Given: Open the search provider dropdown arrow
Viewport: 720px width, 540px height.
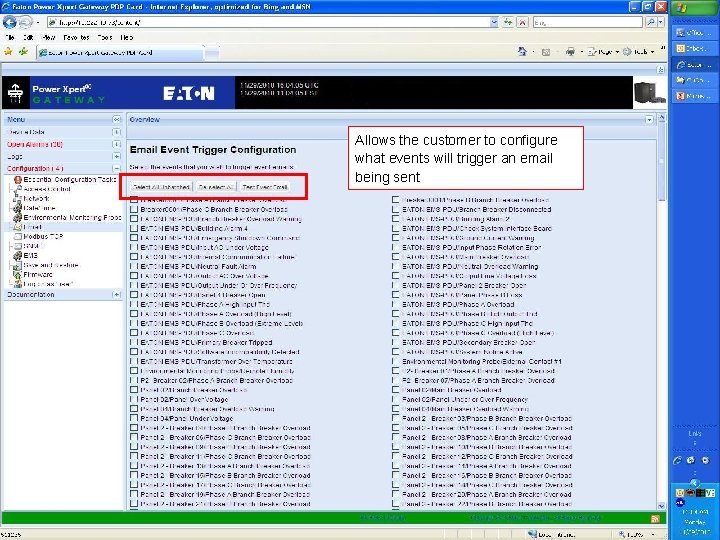Looking at the screenshot, I should (x=661, y=22).
